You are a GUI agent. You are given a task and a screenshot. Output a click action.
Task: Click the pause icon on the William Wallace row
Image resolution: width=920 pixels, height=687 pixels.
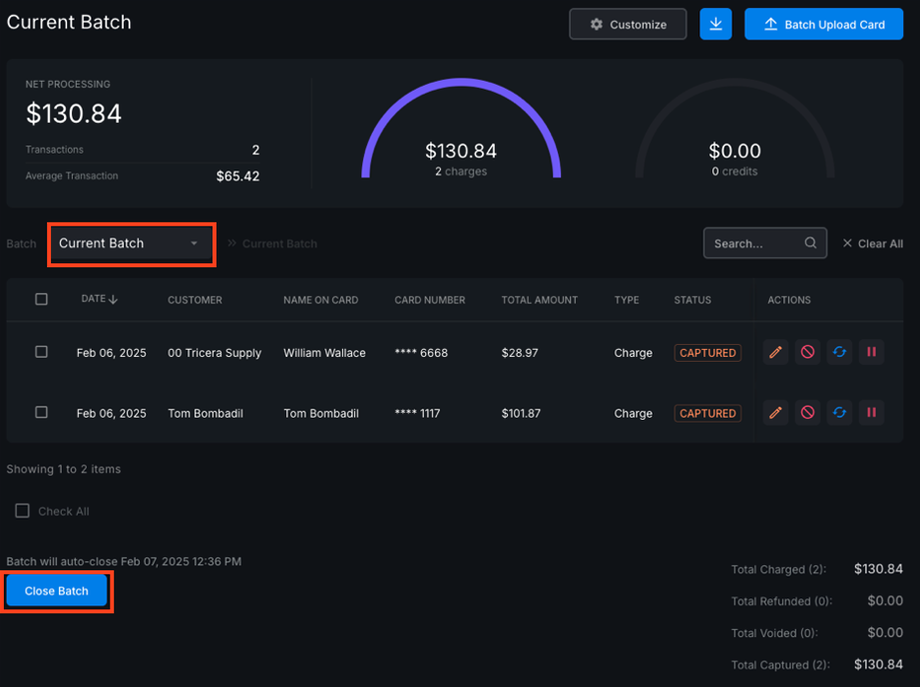click(x=871, y=353)
